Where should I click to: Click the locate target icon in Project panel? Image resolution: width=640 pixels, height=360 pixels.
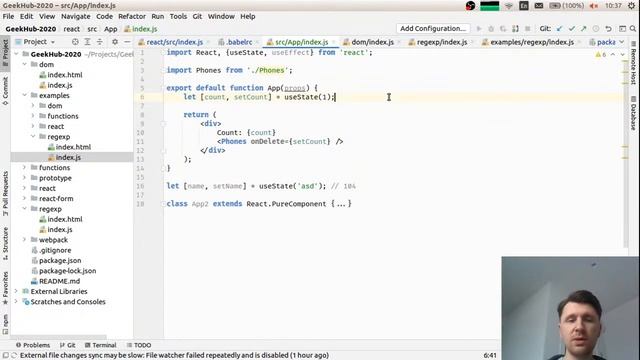[75, 42]
